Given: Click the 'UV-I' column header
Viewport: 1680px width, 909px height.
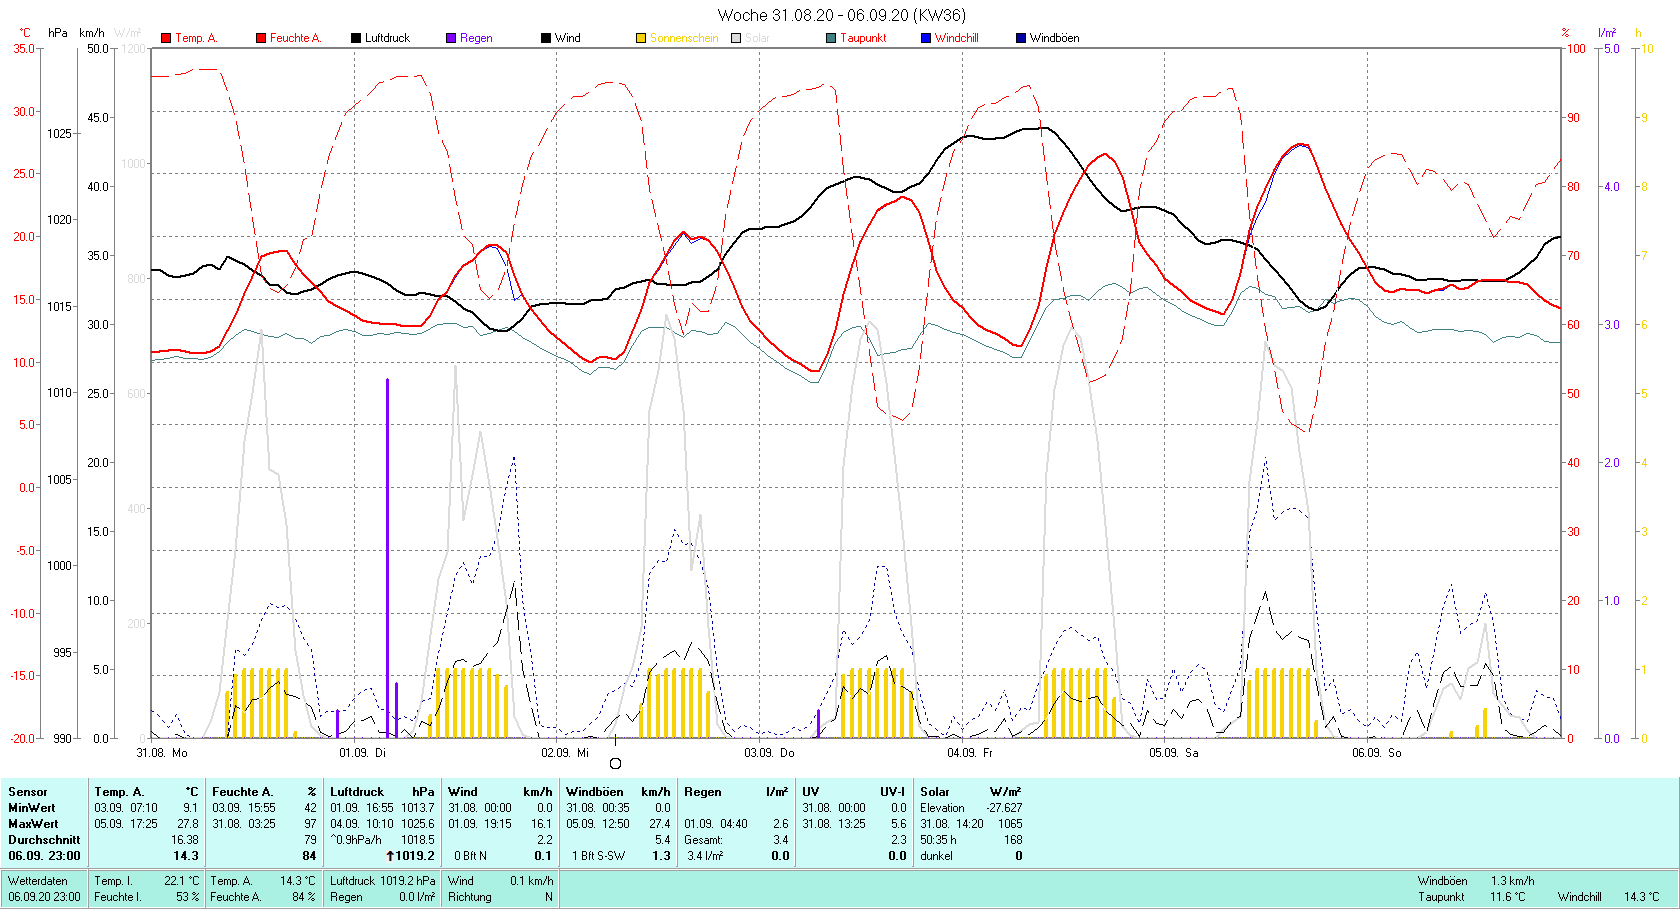Looking at the screenshot, I should tap(893, 792).
